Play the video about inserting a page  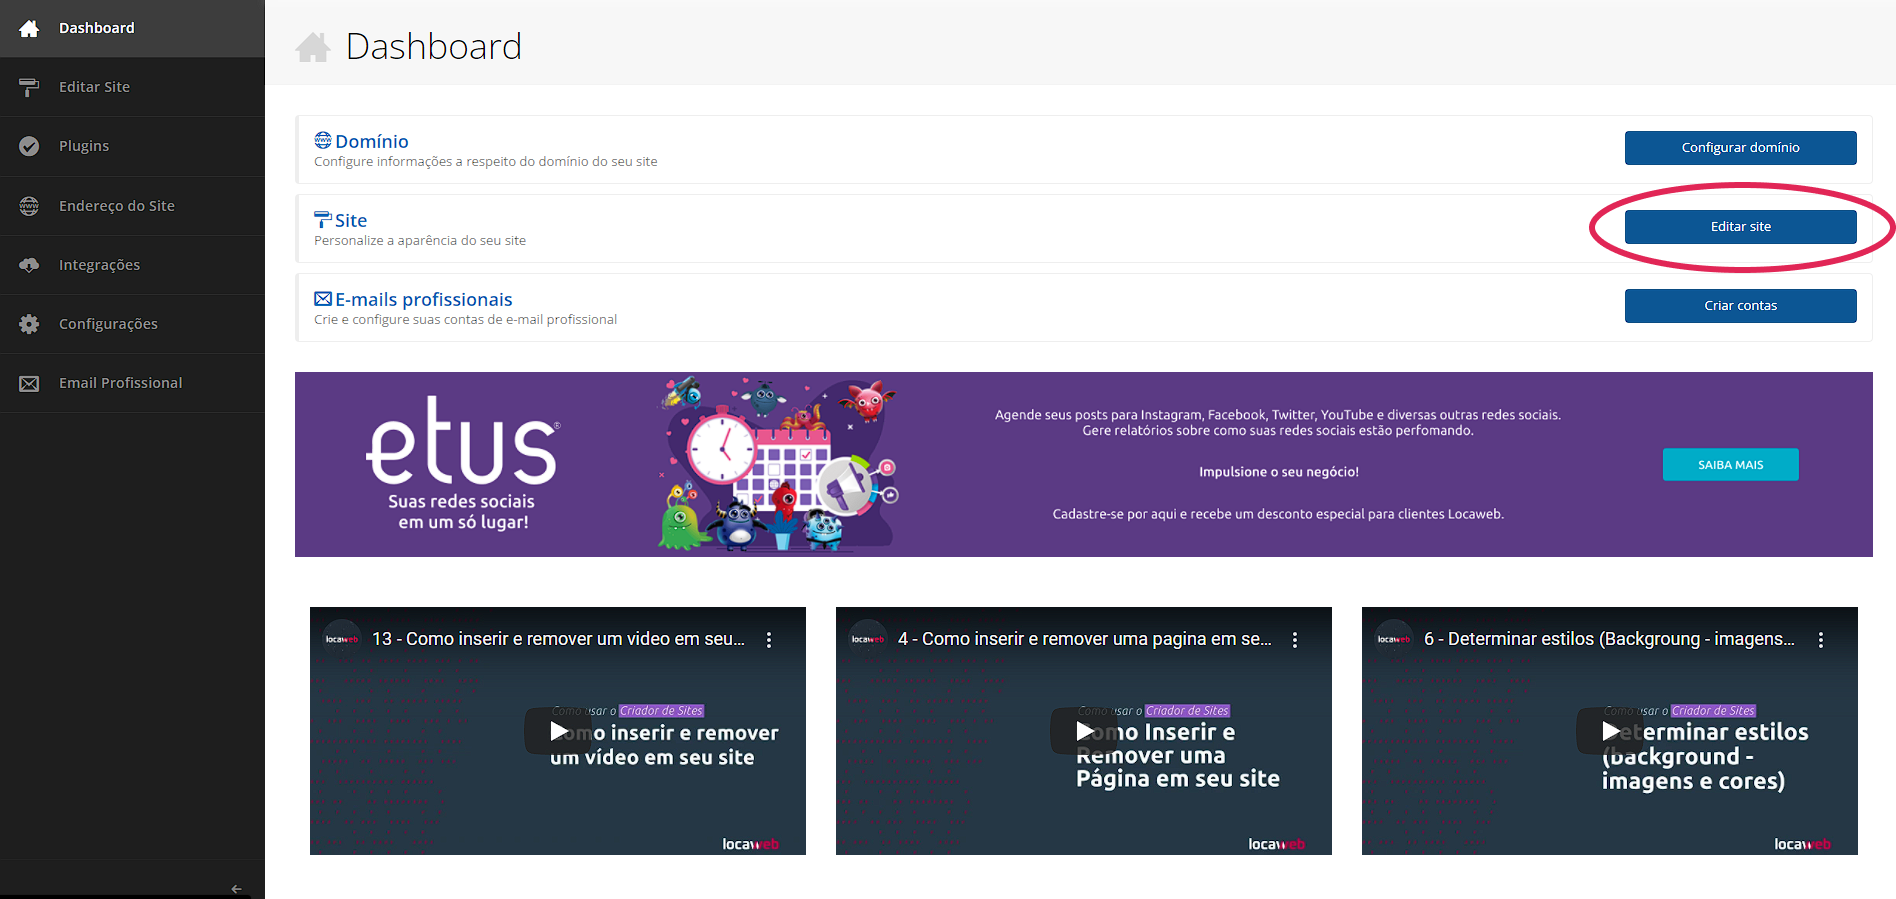coord(1084,731)
